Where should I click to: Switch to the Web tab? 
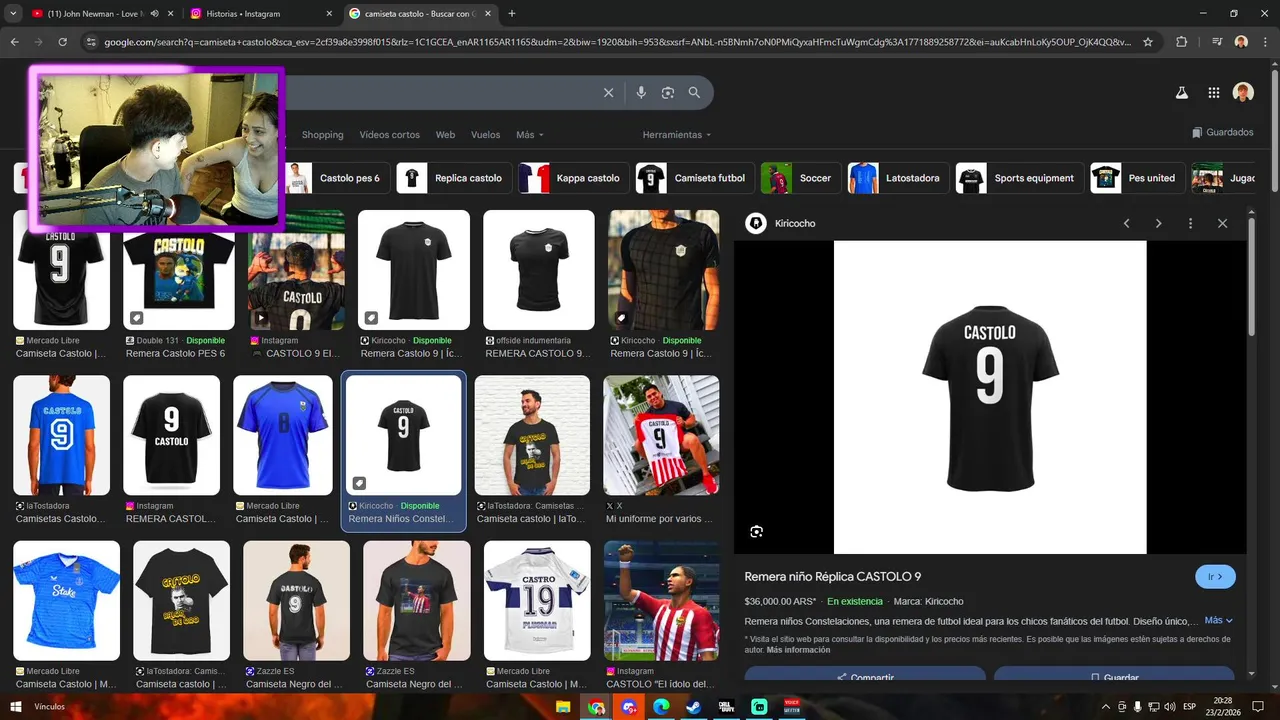(445, 135)
